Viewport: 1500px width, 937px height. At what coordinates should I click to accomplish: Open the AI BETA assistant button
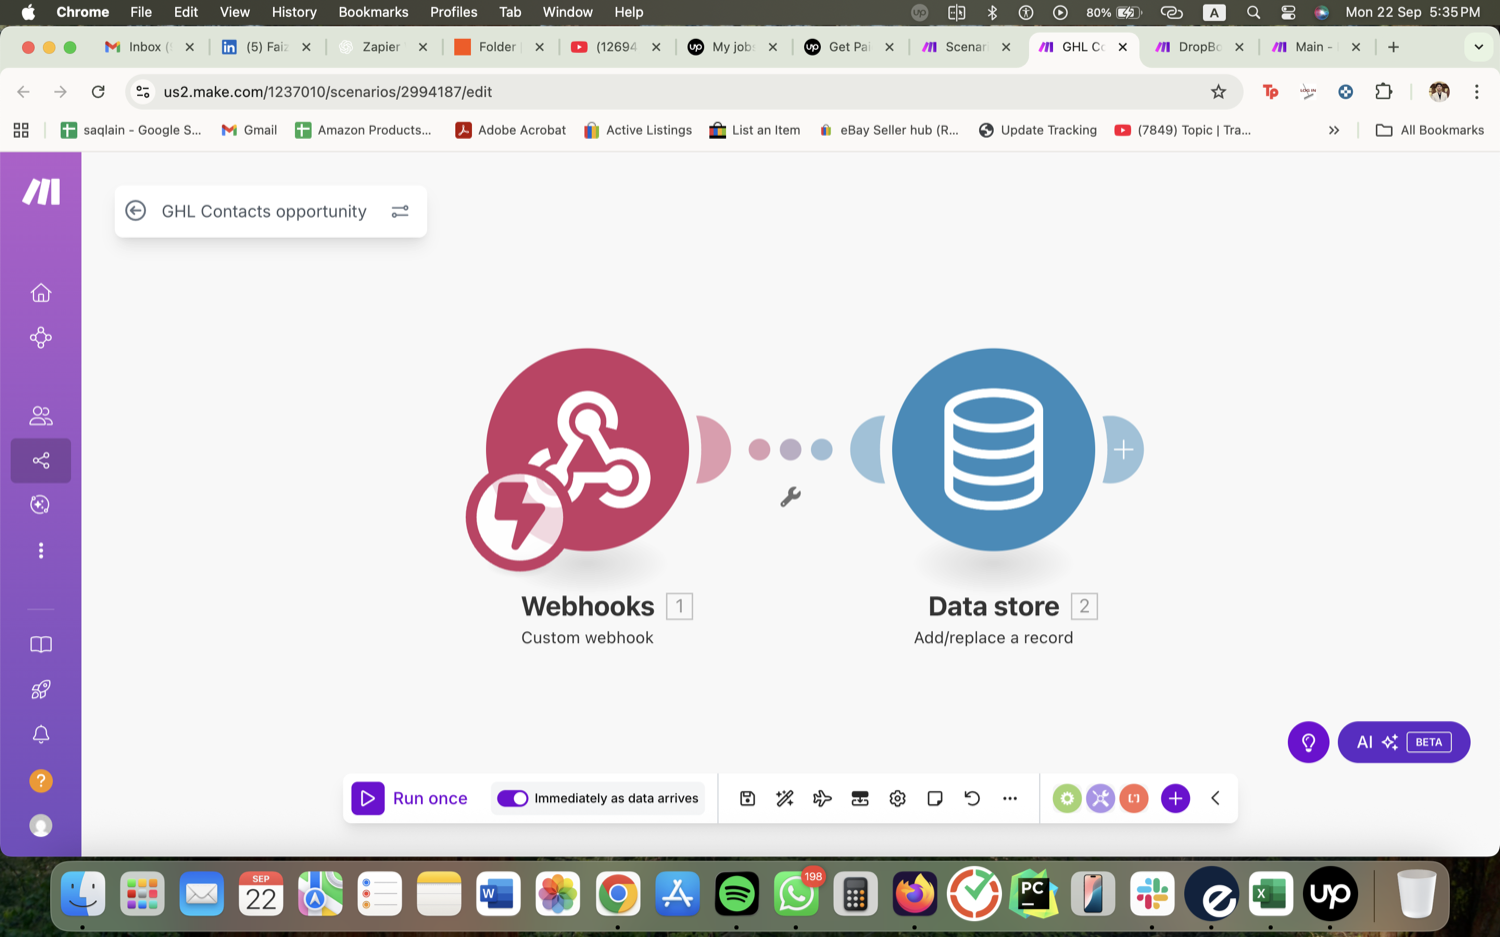pyautogui.click(x=1403, y=742)
